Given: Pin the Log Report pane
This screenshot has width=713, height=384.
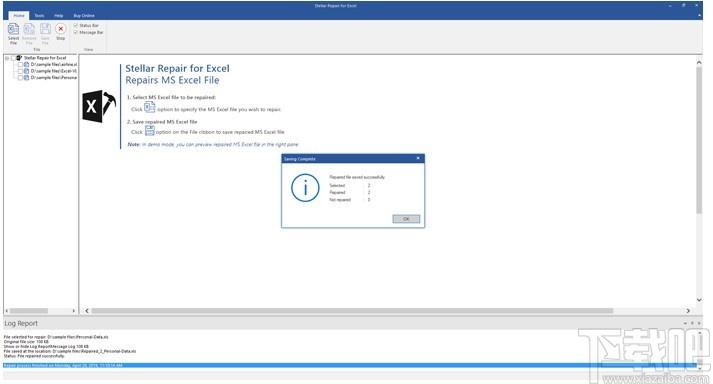Looking at the screenshot, I should [693, 323].
